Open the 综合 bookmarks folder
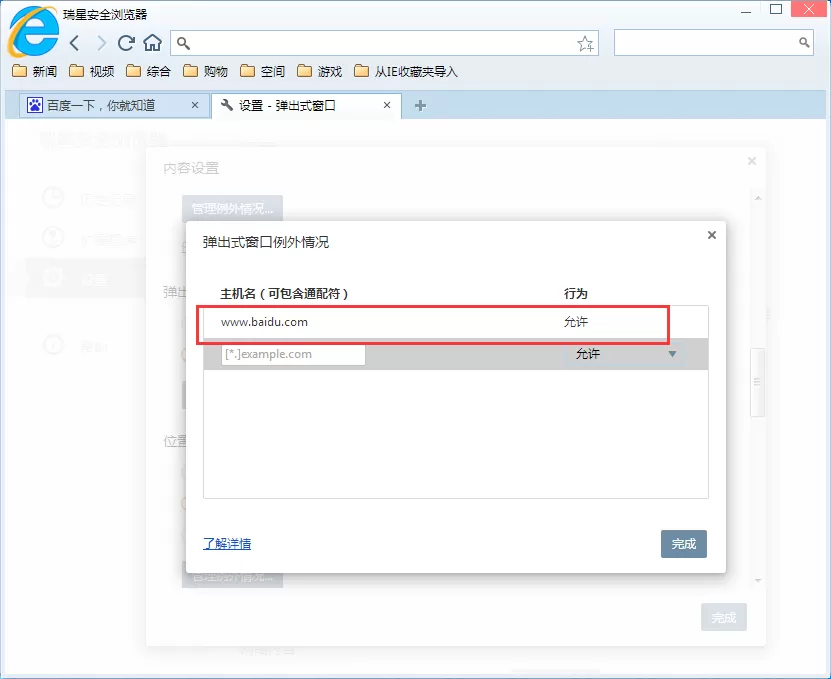The width and height of the screenshot is (831, 679). pos(148,71)
